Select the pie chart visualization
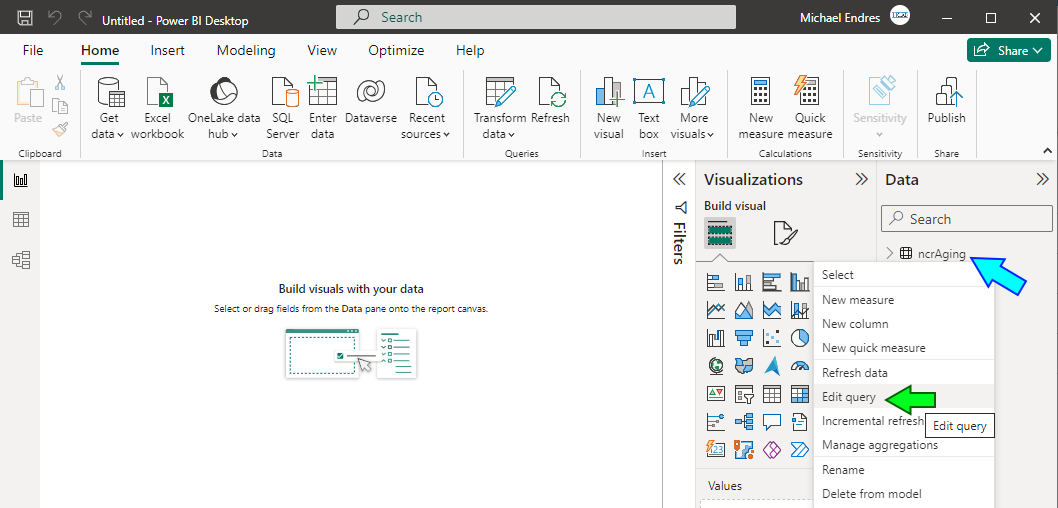This screenshot has height=508, width=1058. pos(800,337)
